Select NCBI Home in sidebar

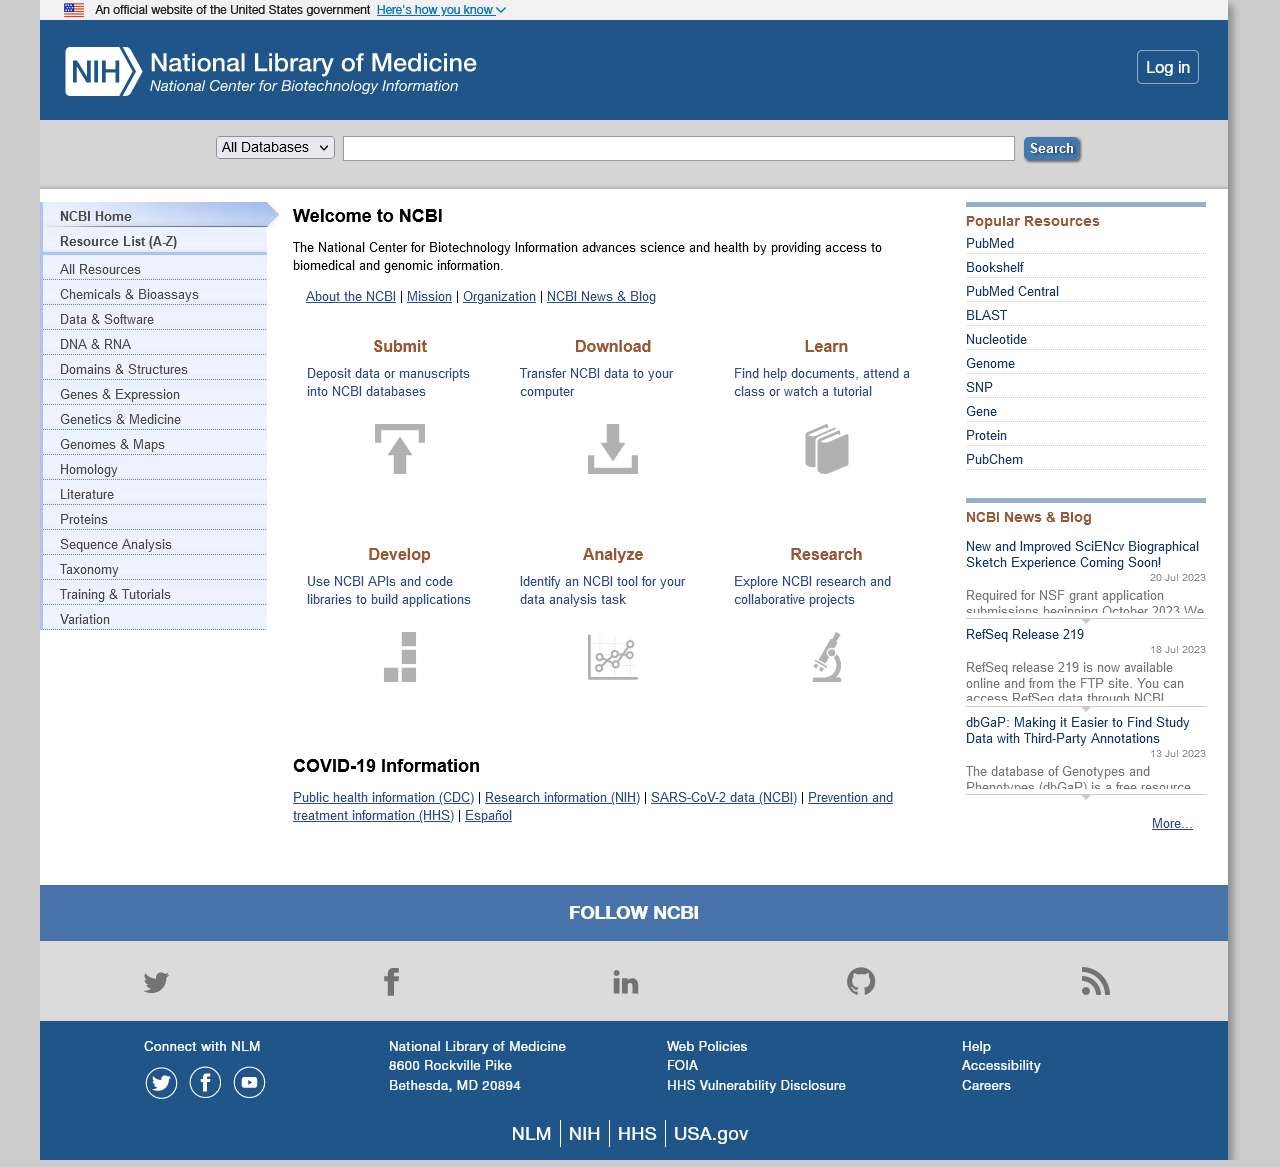155,216
